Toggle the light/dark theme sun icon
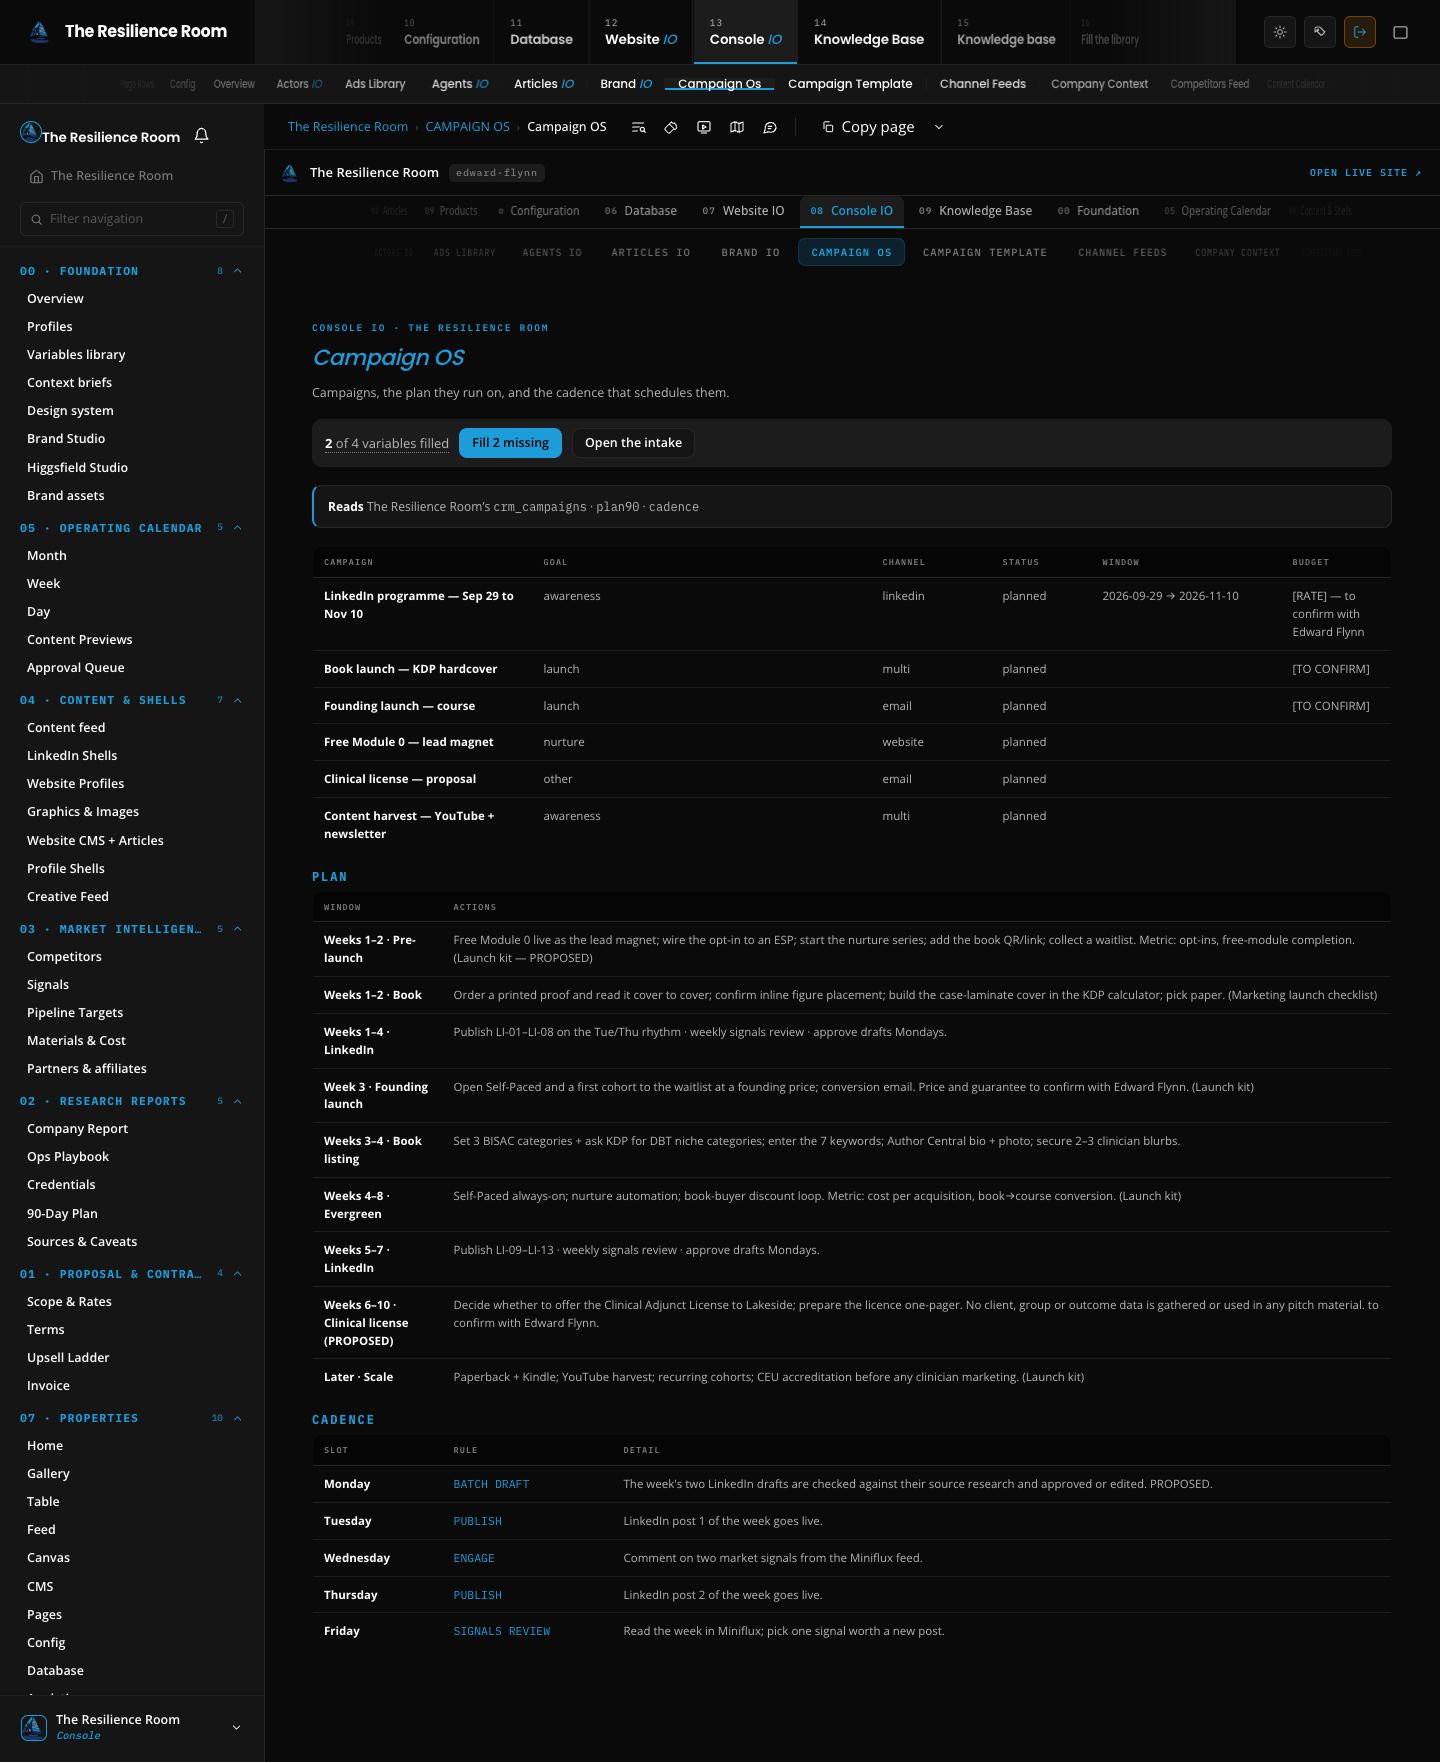Viewport: 1440px width, 1762px height. (1280, 32)
